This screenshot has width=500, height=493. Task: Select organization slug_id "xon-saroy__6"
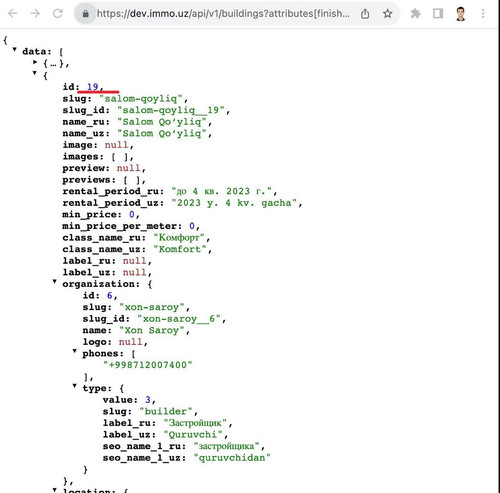[179, 319]
